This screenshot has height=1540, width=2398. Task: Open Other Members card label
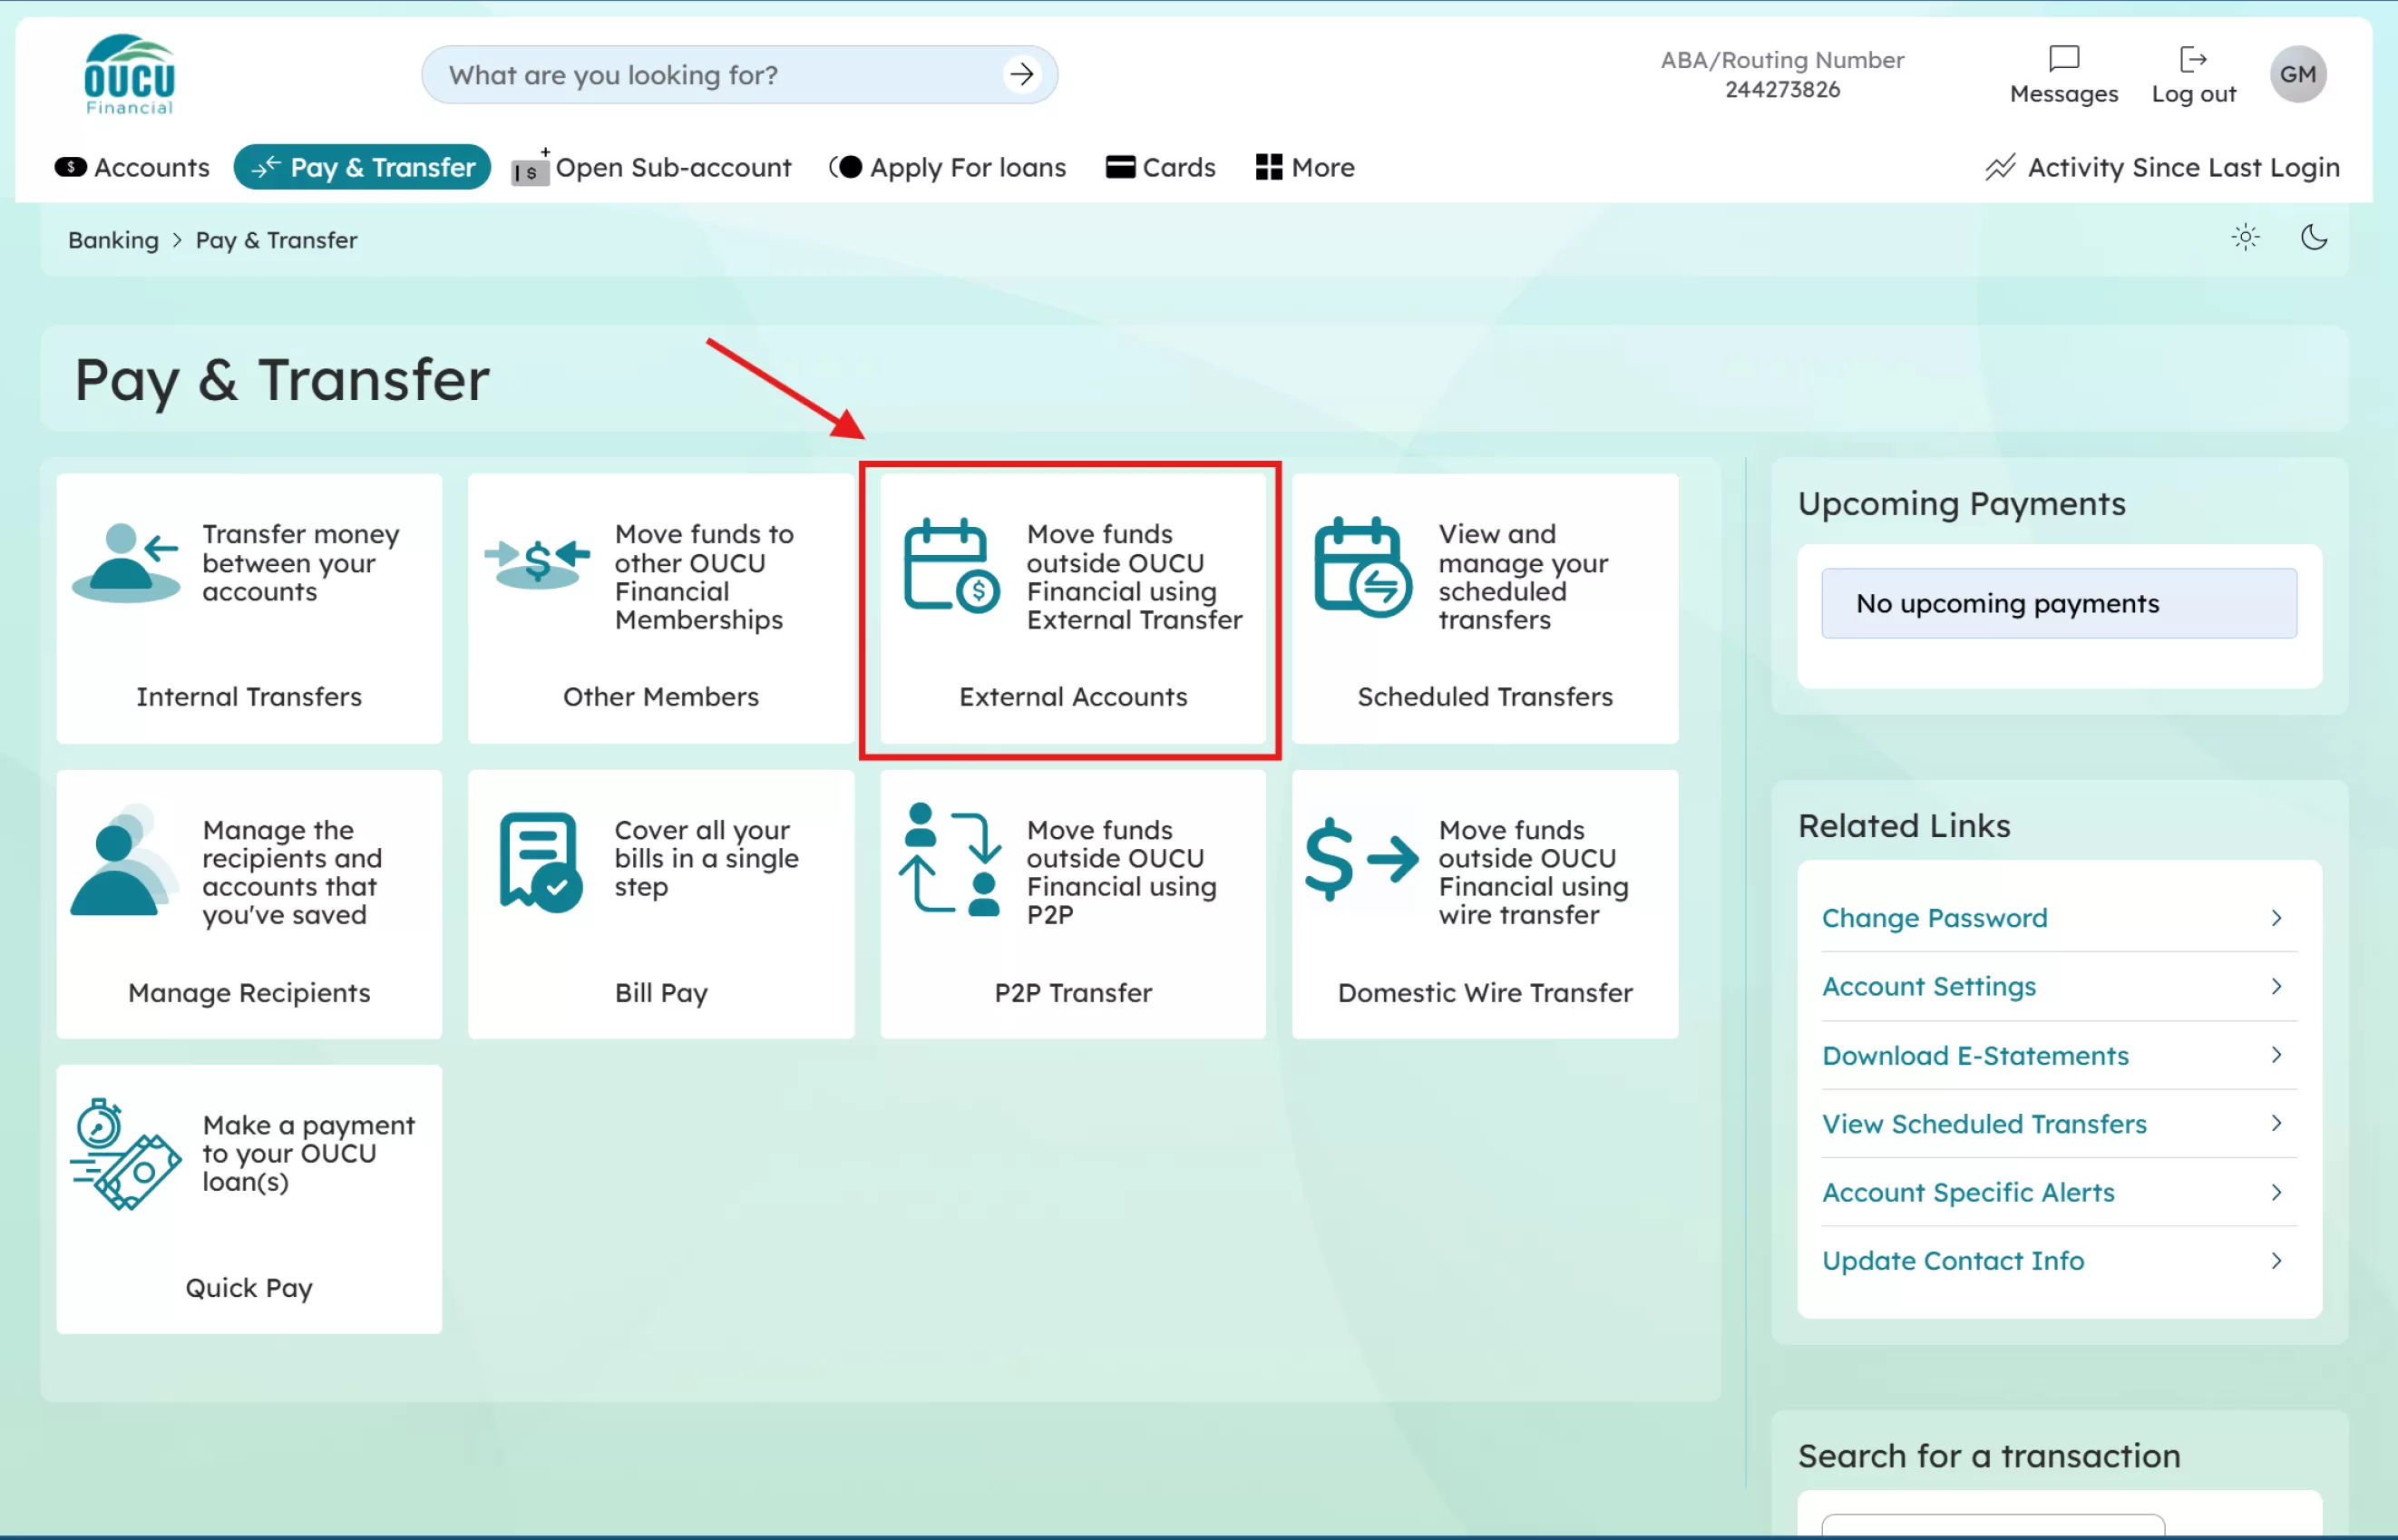(x=661, y=696)
